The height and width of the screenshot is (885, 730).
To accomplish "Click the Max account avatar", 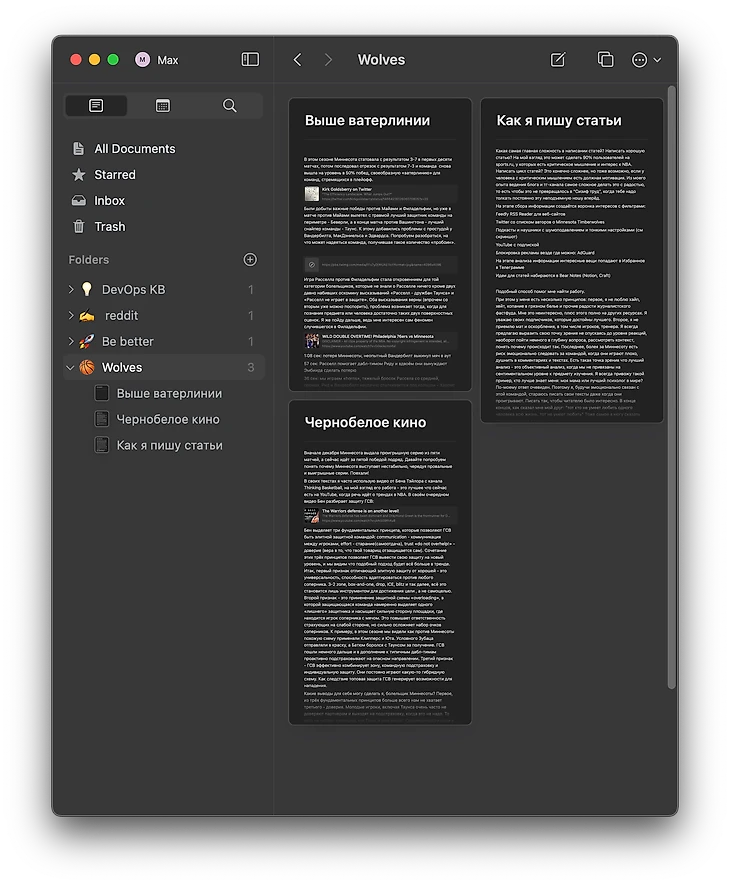I will coord(142,59).
